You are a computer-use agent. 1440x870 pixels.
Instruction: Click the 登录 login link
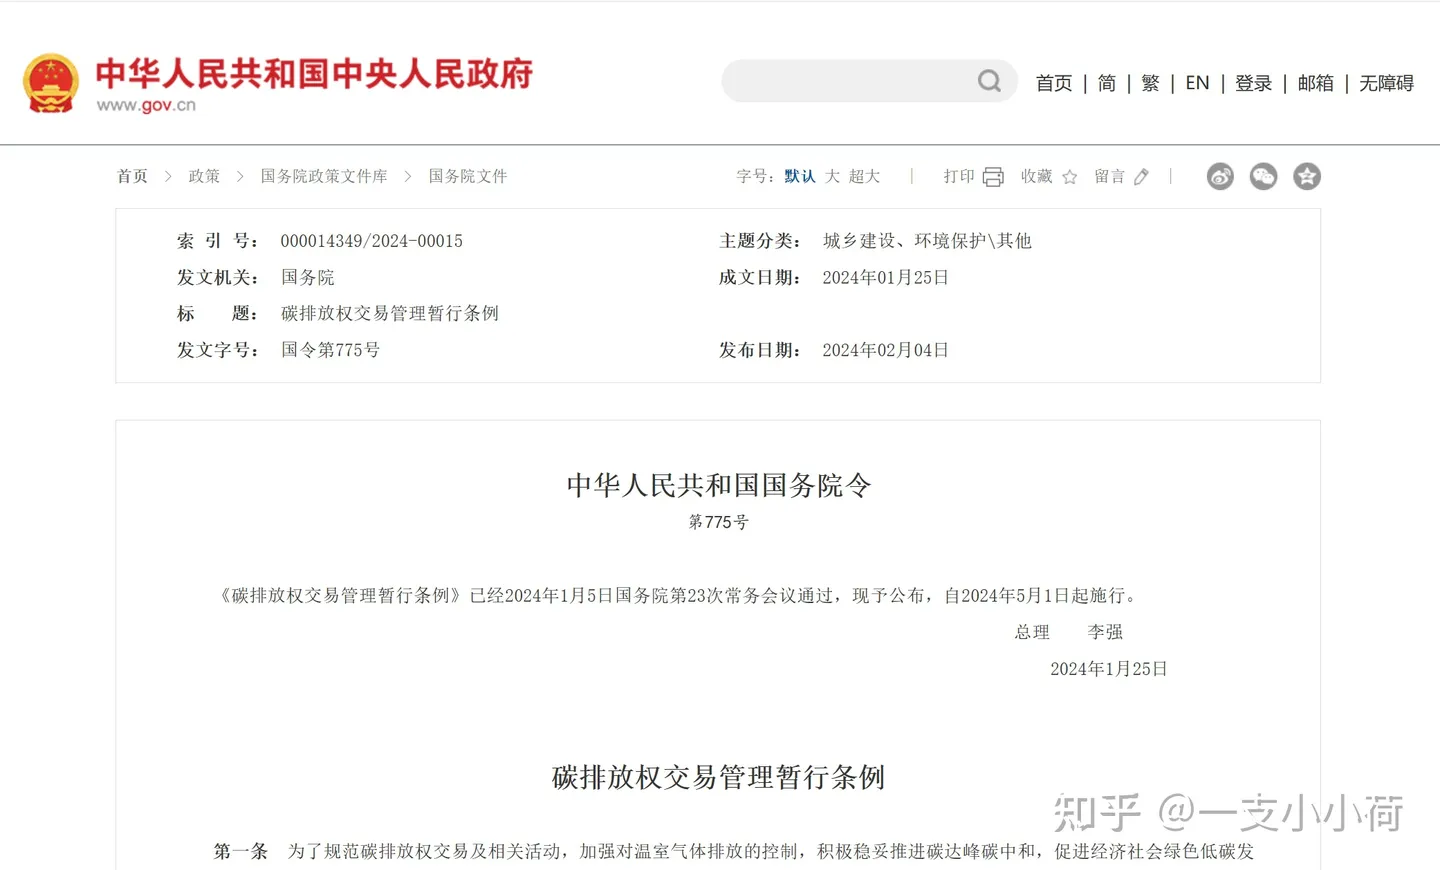click(x=1253, y=83)
